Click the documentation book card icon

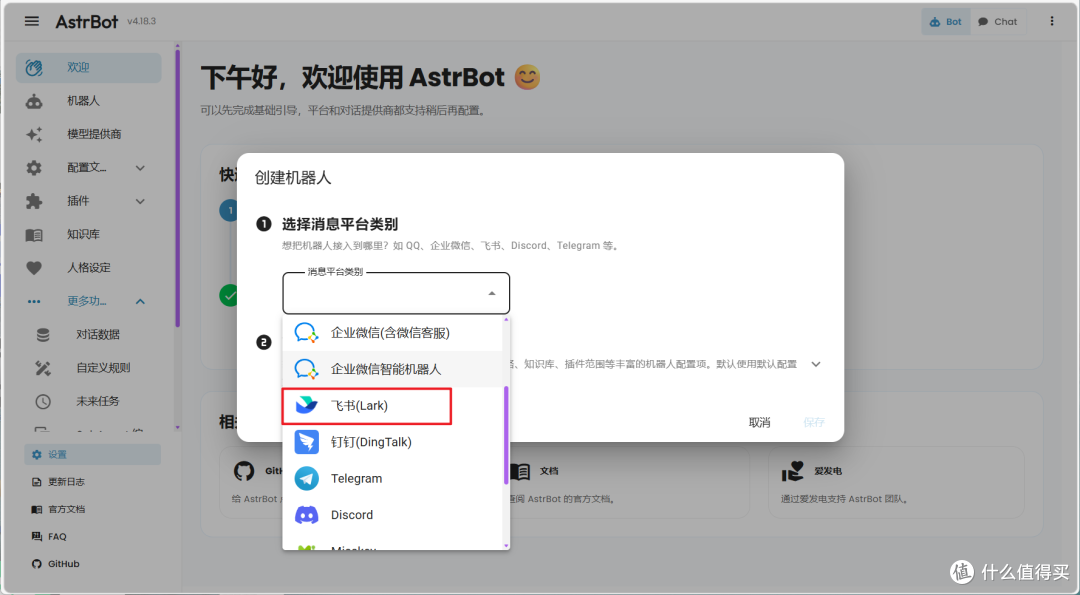(519, 471)
